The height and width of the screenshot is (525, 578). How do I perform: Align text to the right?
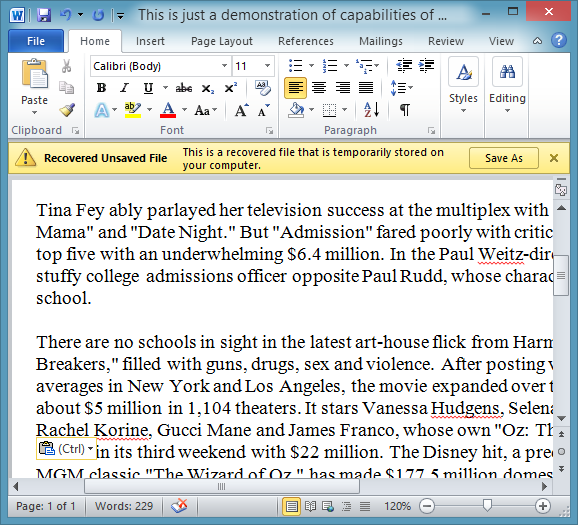pos(342,88)
